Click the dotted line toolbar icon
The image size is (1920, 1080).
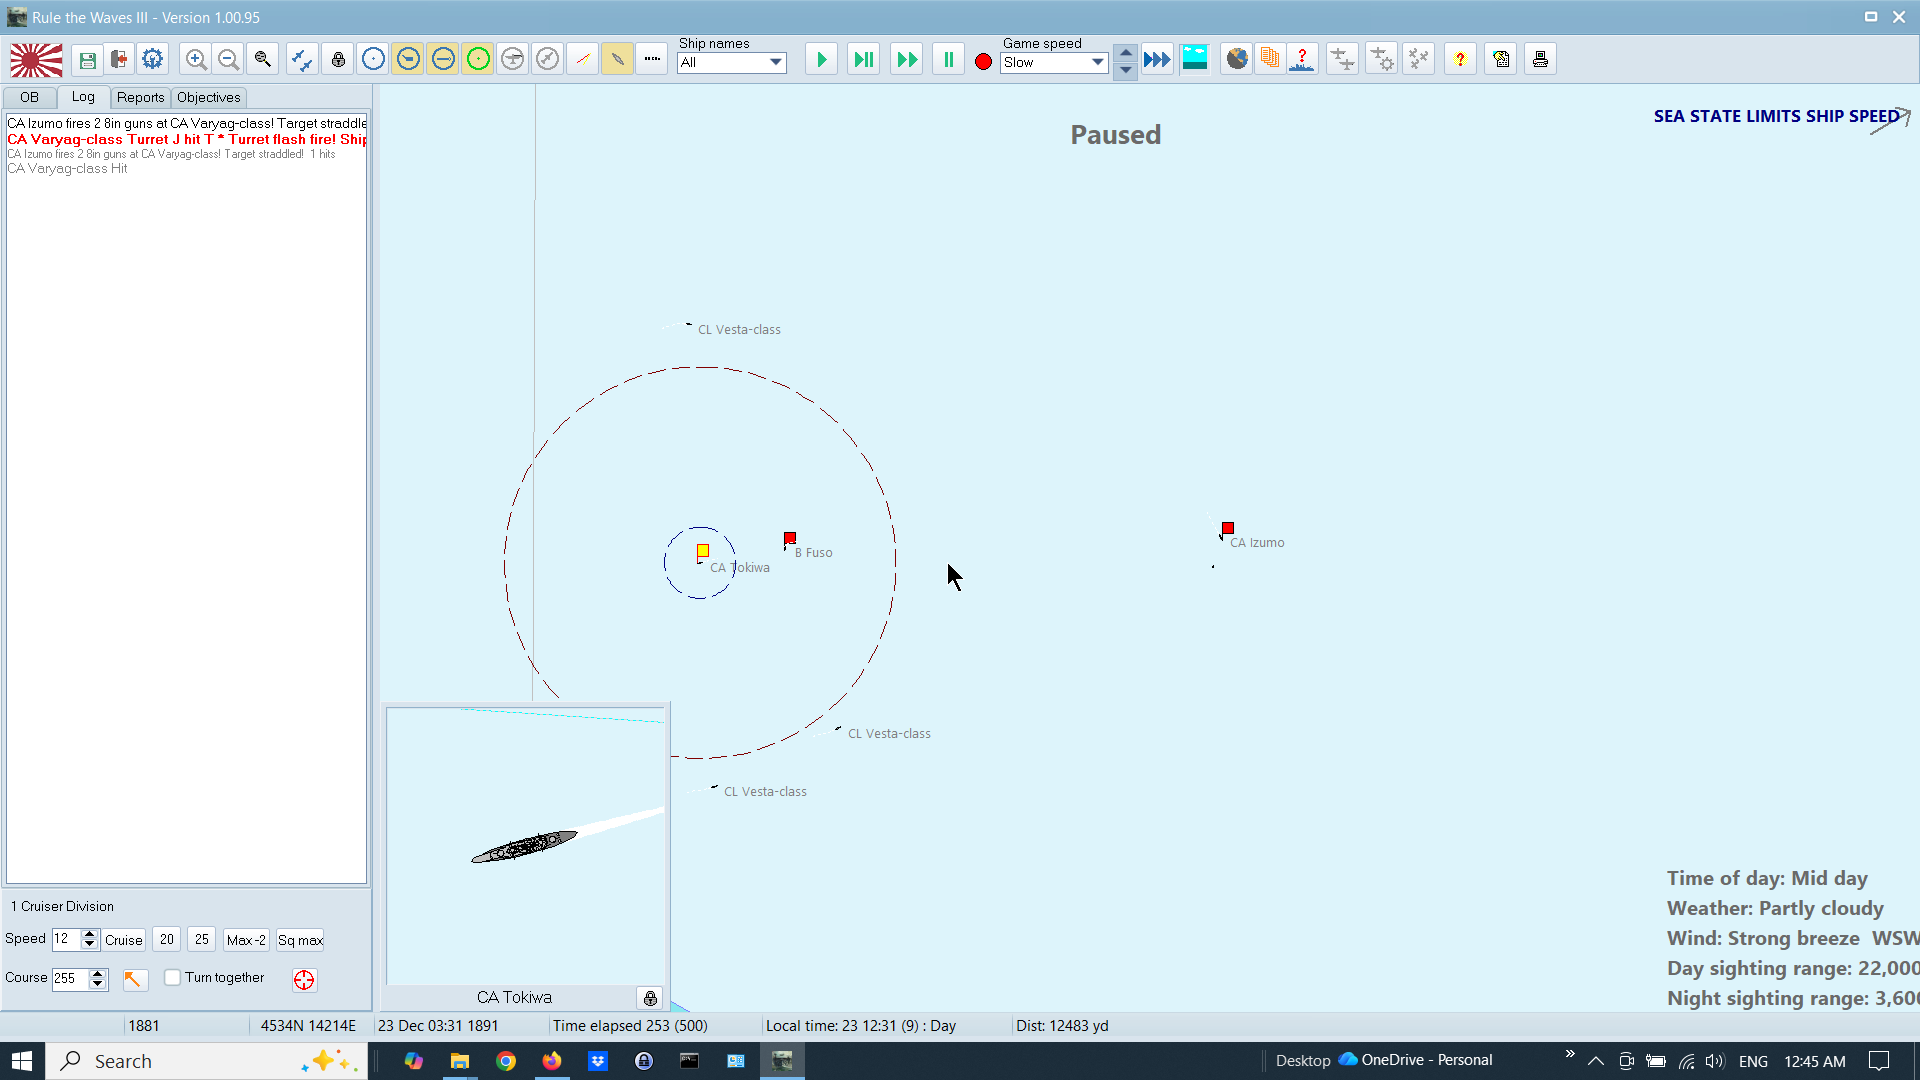[652, 60]
